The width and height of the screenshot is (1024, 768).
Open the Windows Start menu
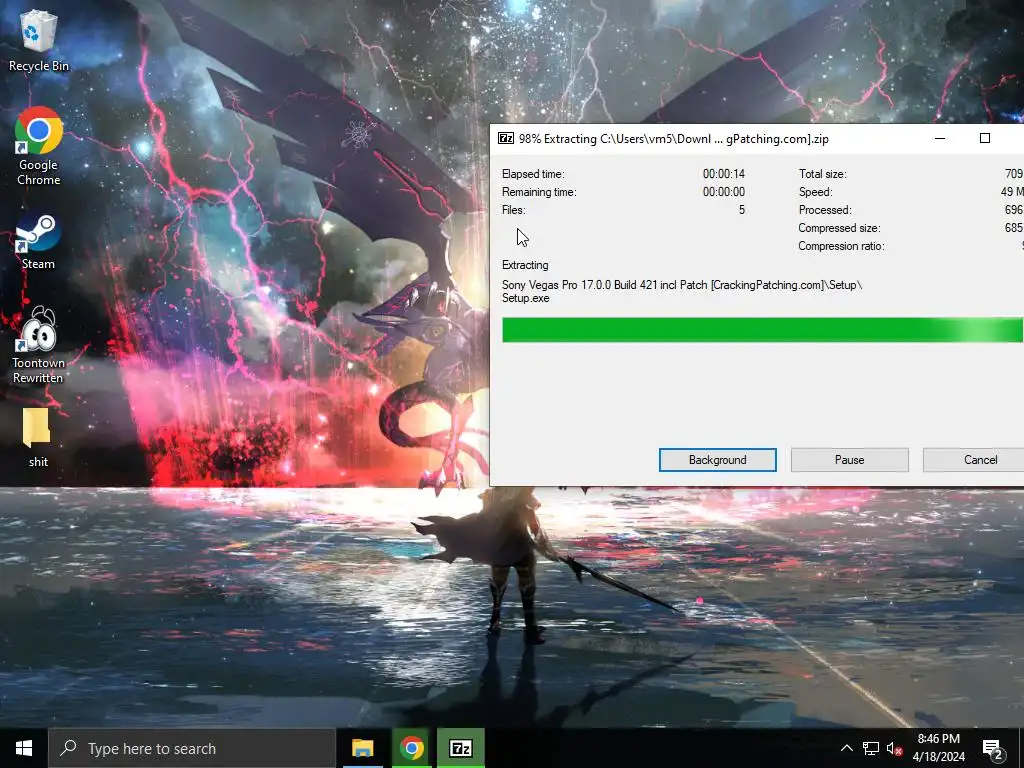pos(24,748)
